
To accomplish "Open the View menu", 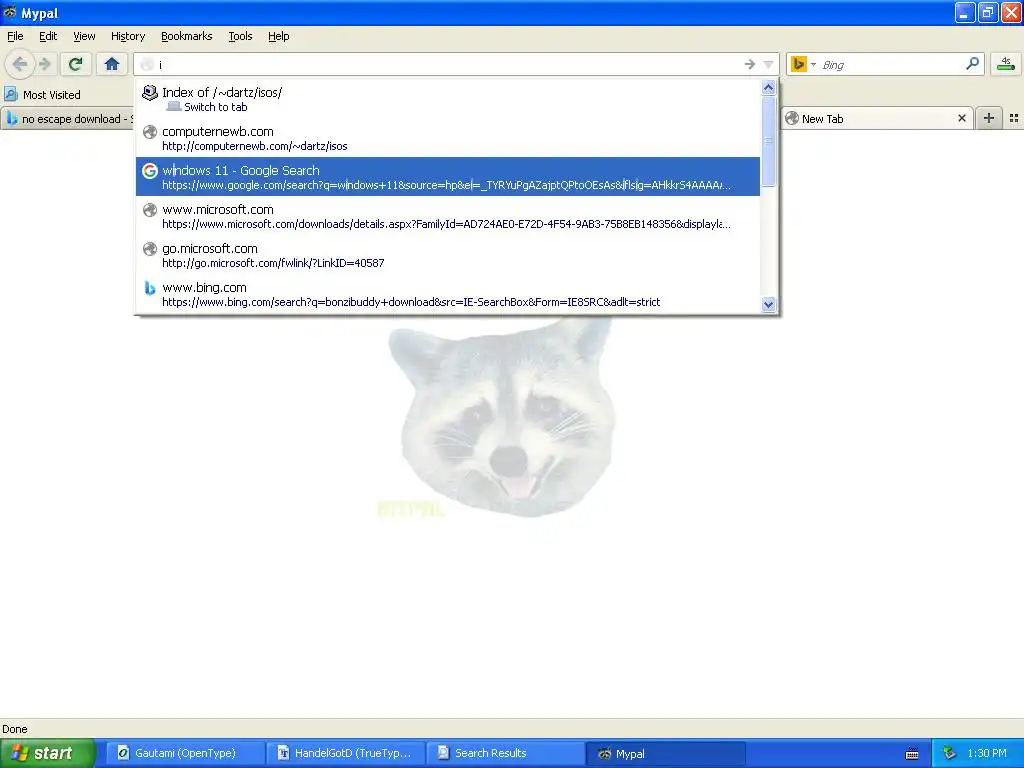I will [84, 37].
